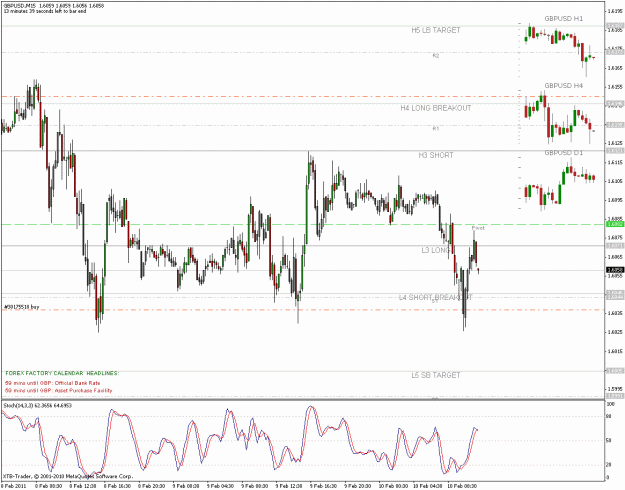Click price scale value 1.6065
The image size is (625, 490).
615,257
